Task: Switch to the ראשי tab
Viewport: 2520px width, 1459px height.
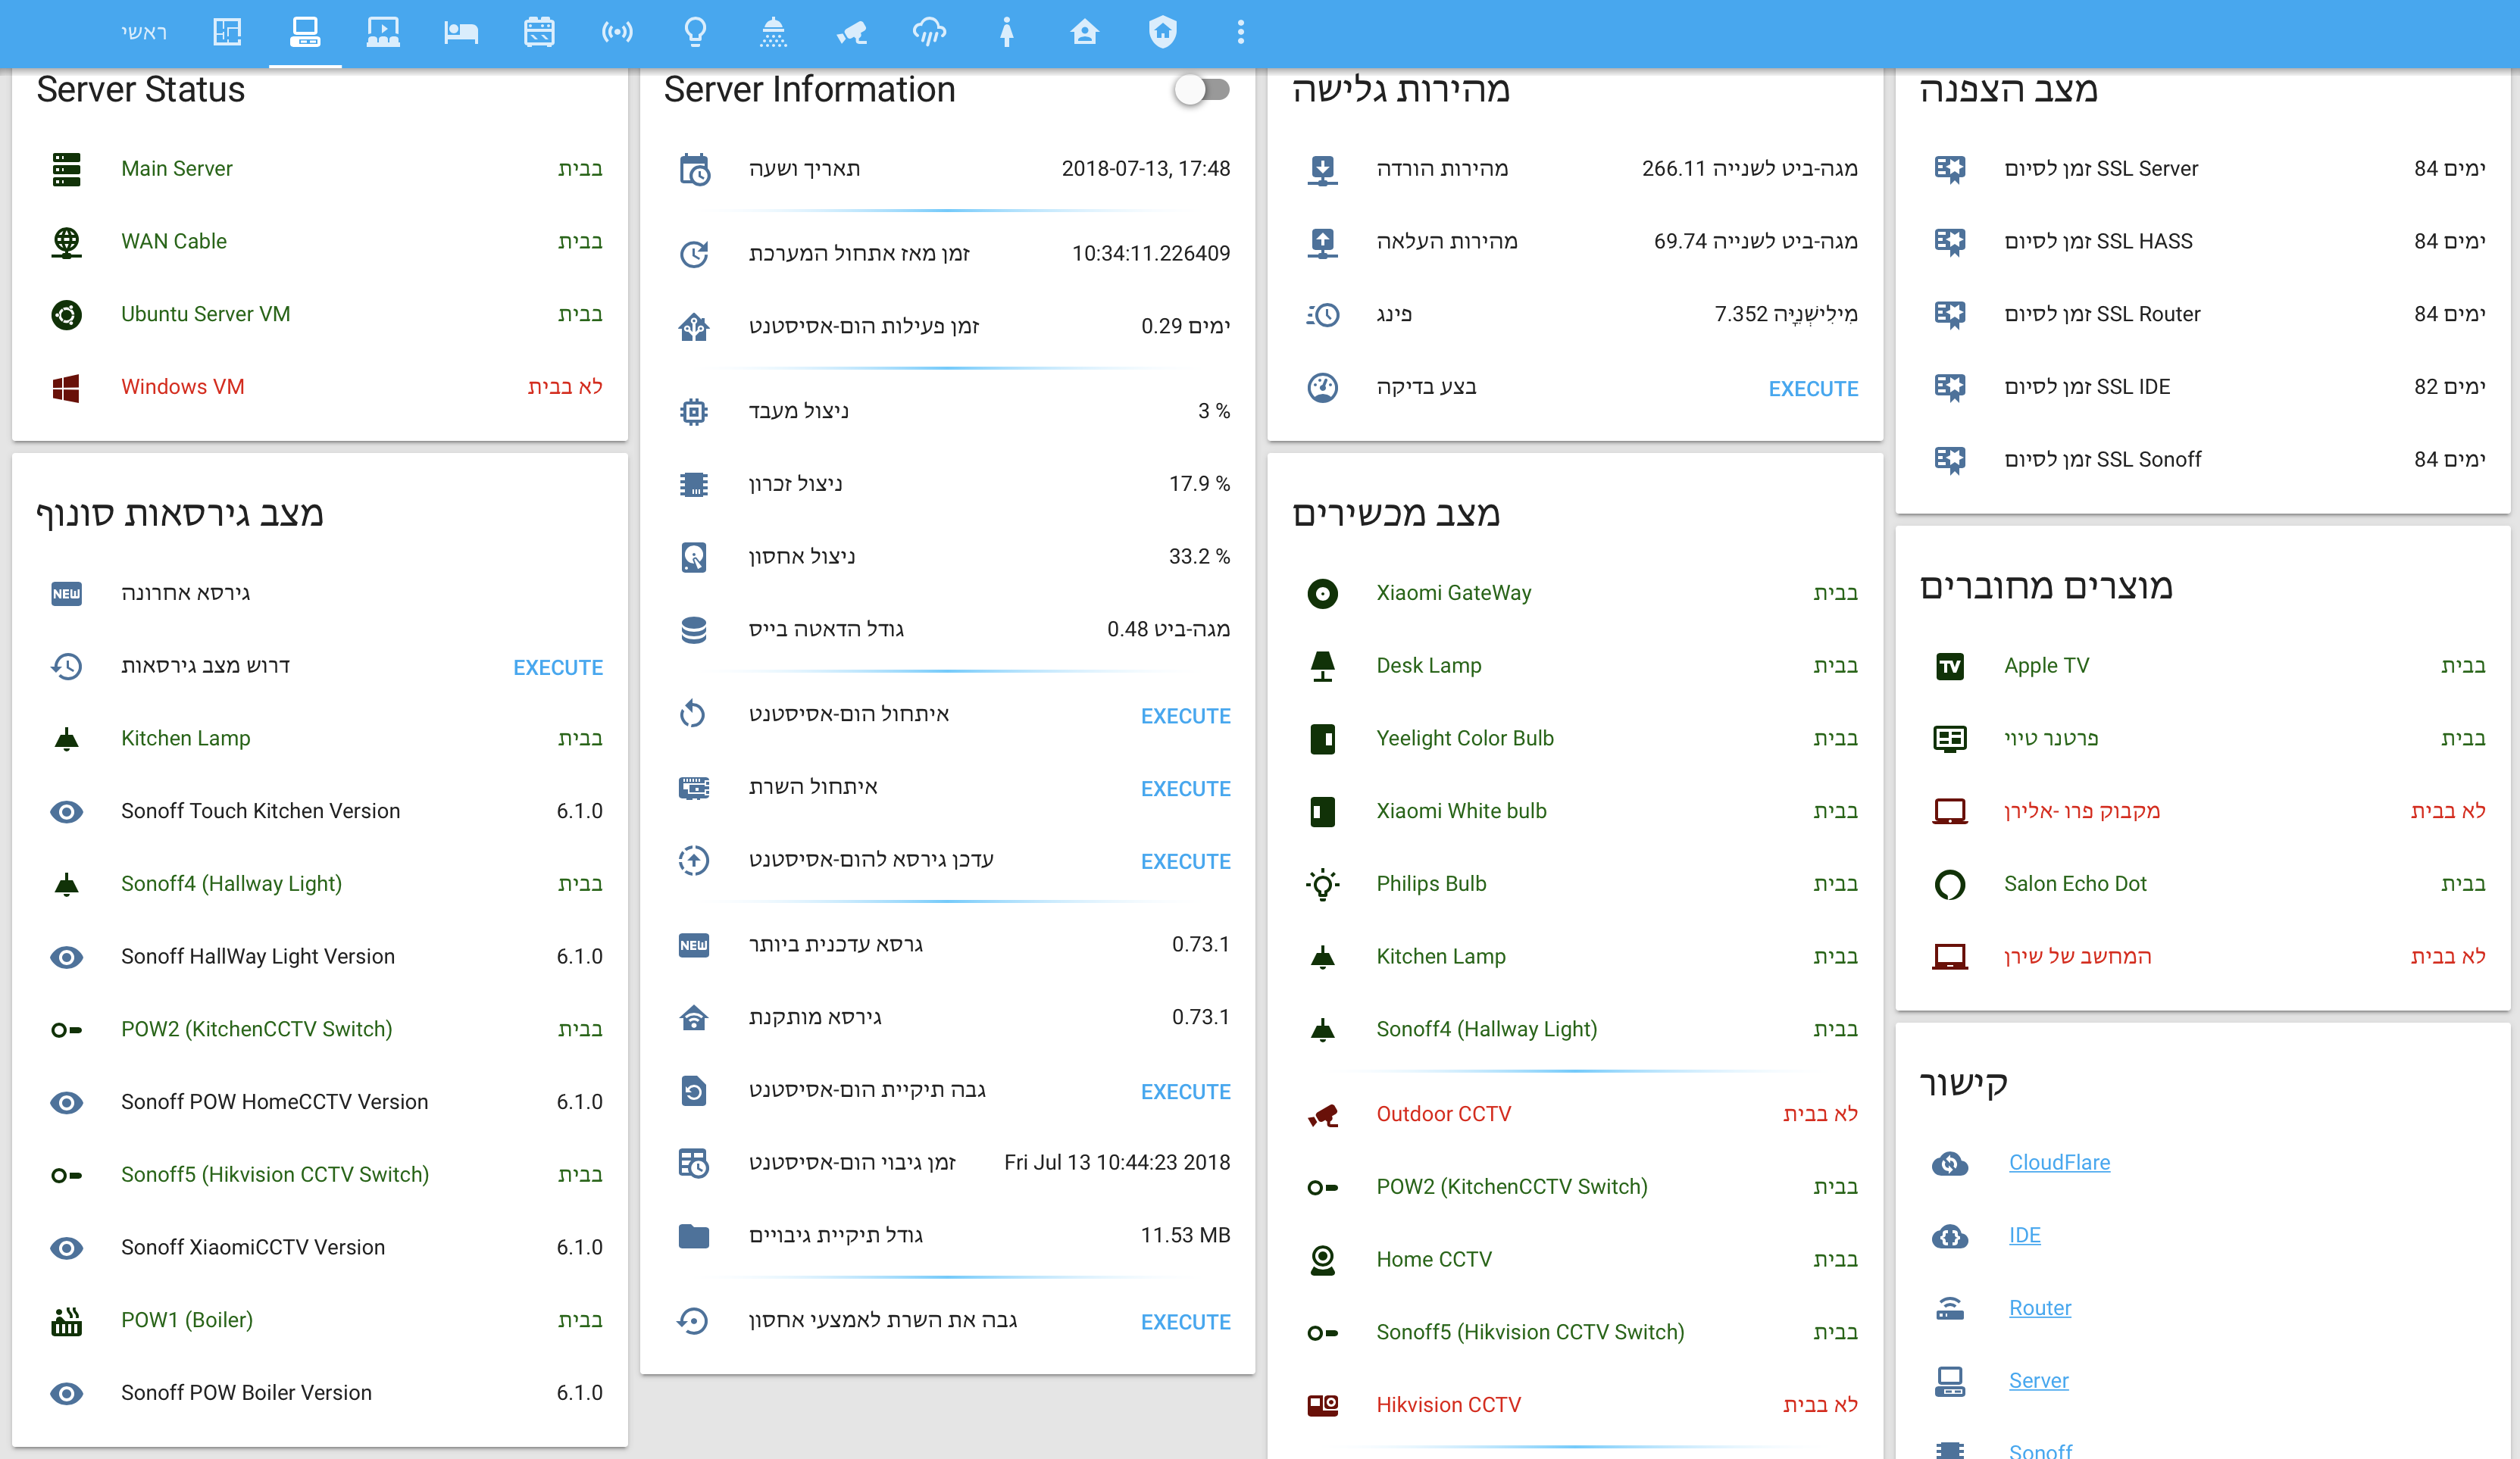Action: (144, 32)
